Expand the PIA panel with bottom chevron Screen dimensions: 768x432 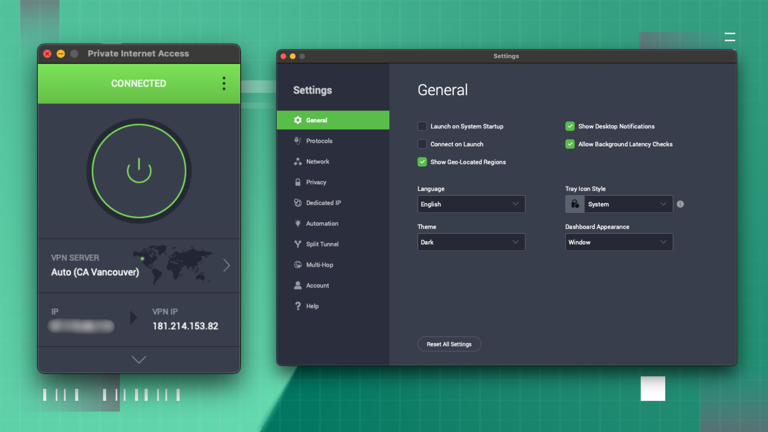click(139, 360)
